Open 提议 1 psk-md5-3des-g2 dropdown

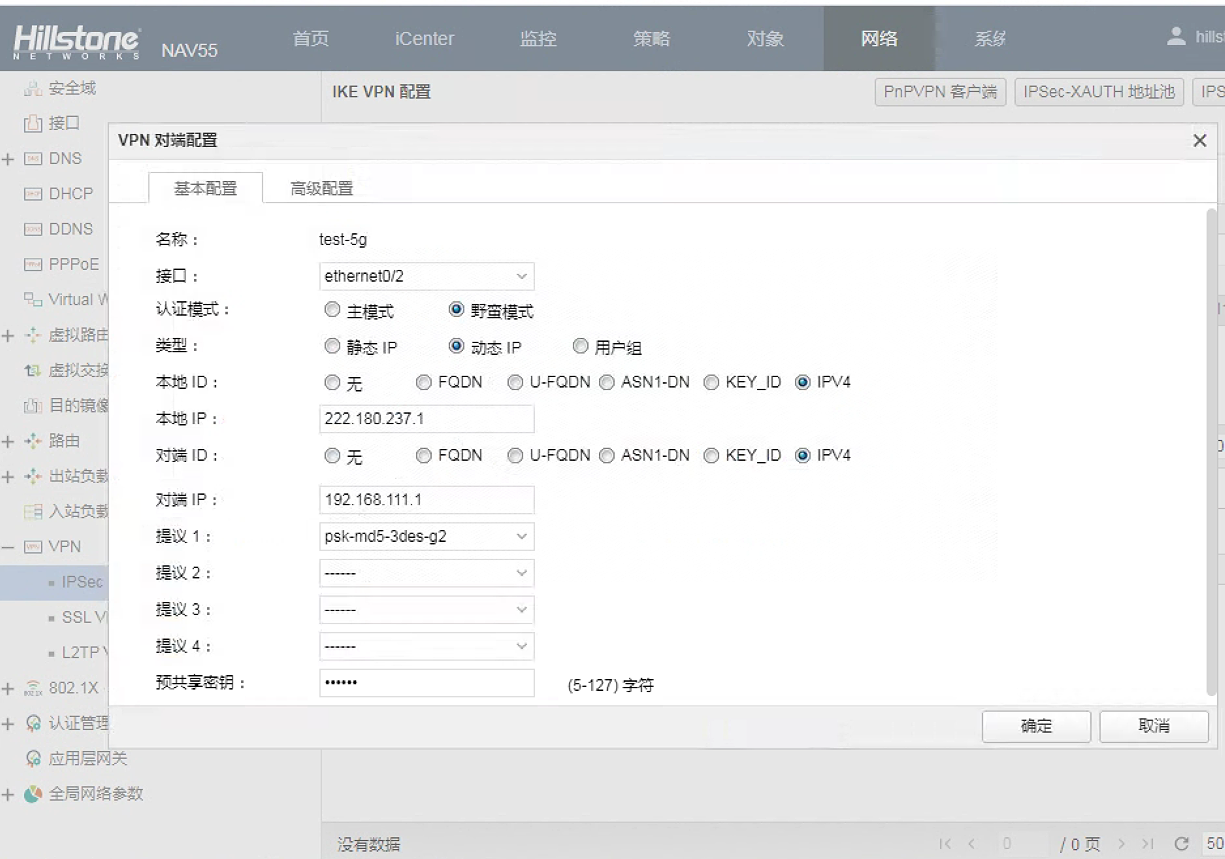(x=427, y=536)
